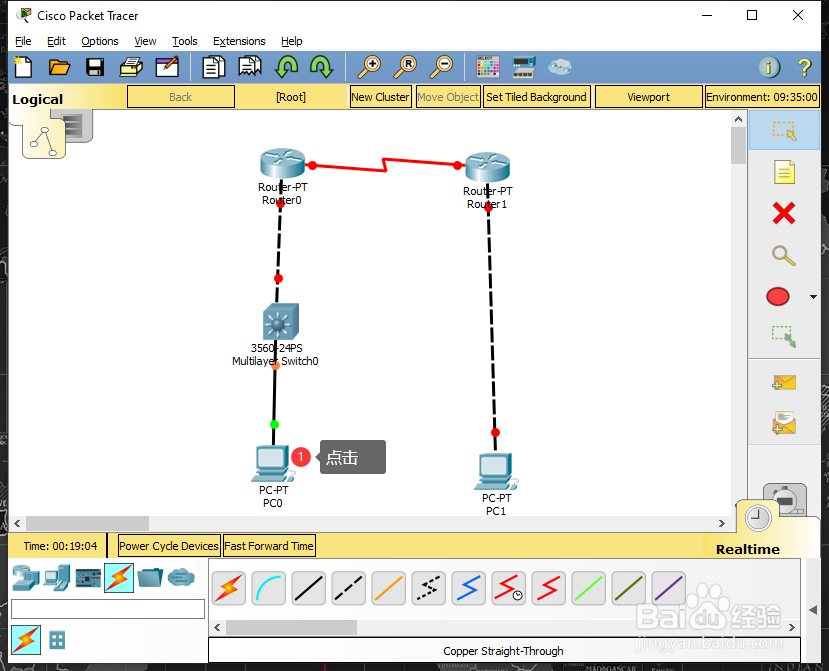Choose the Place Note tool
Viewport: 829px width, 671px height.
click(x=784, y=172)
